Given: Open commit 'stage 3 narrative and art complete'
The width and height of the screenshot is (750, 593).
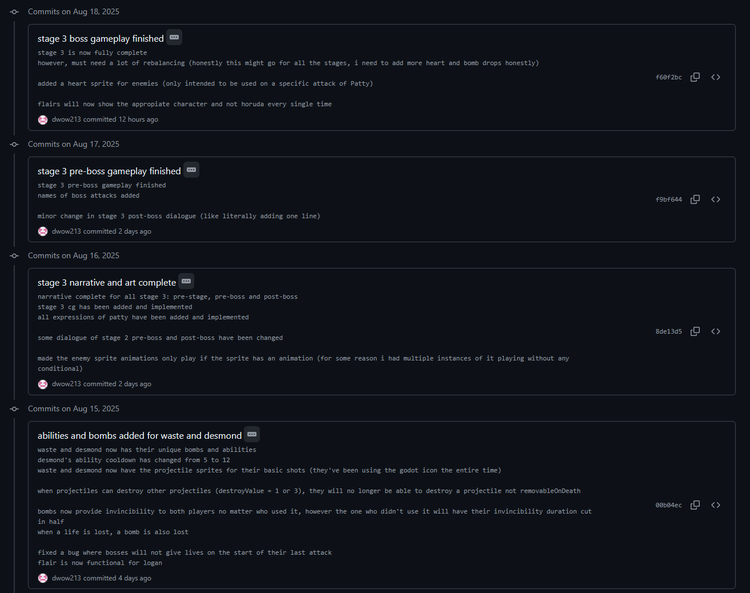Looking at the screenshot, I should (107, 283).
